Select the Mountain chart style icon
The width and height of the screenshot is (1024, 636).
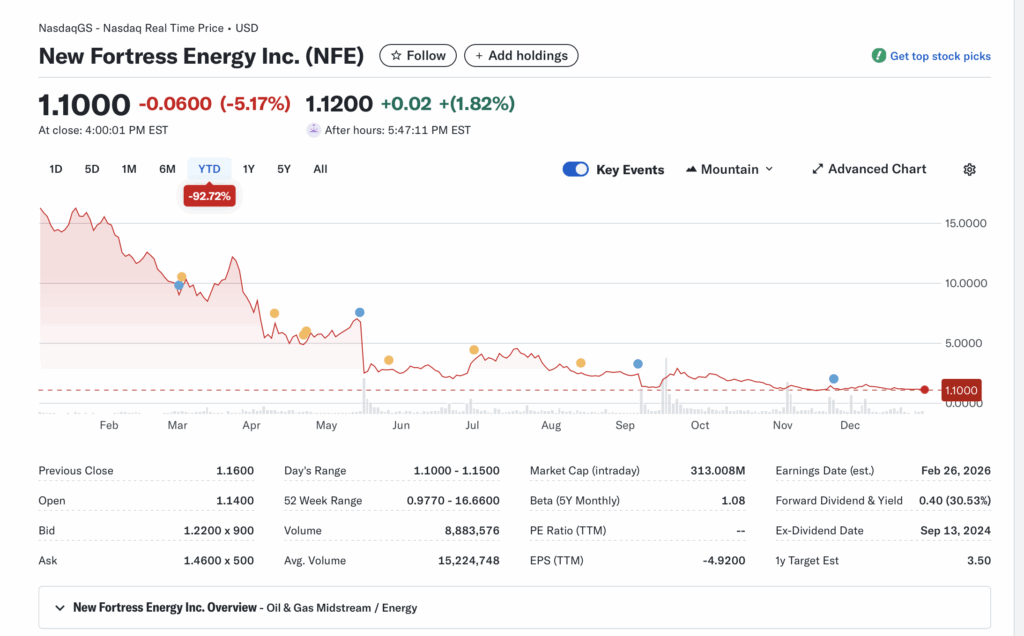point(690,169)
